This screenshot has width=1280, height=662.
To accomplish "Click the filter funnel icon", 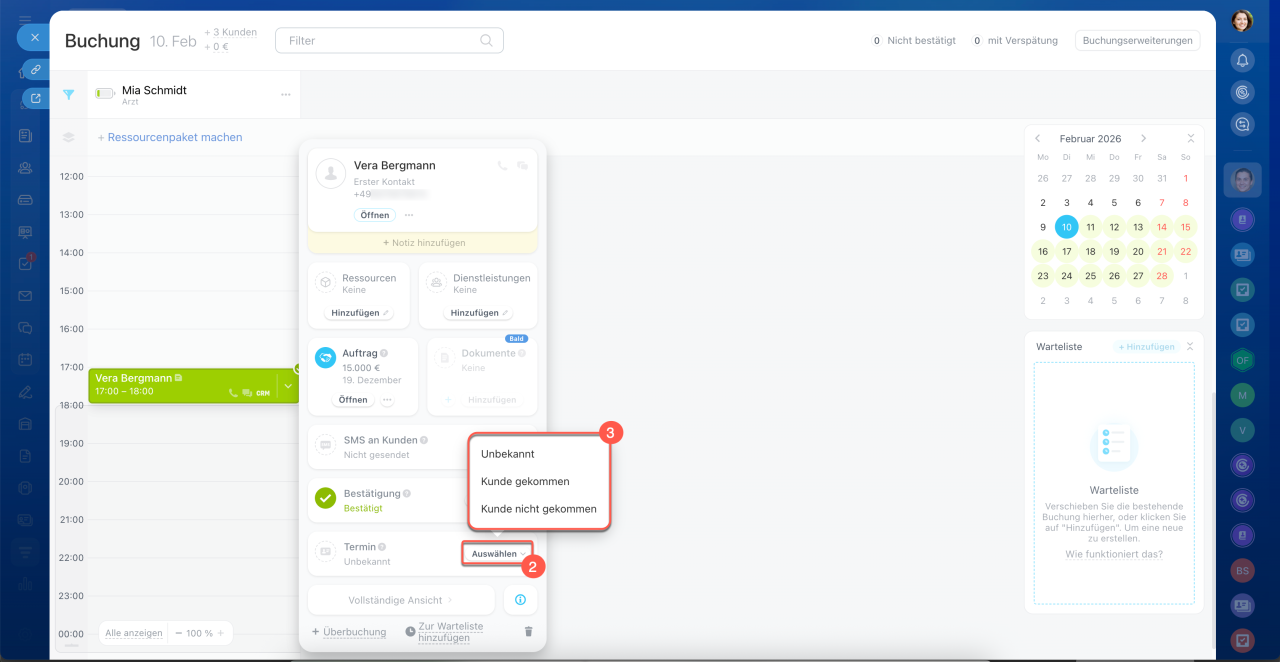I will click(x=69, y=95).
